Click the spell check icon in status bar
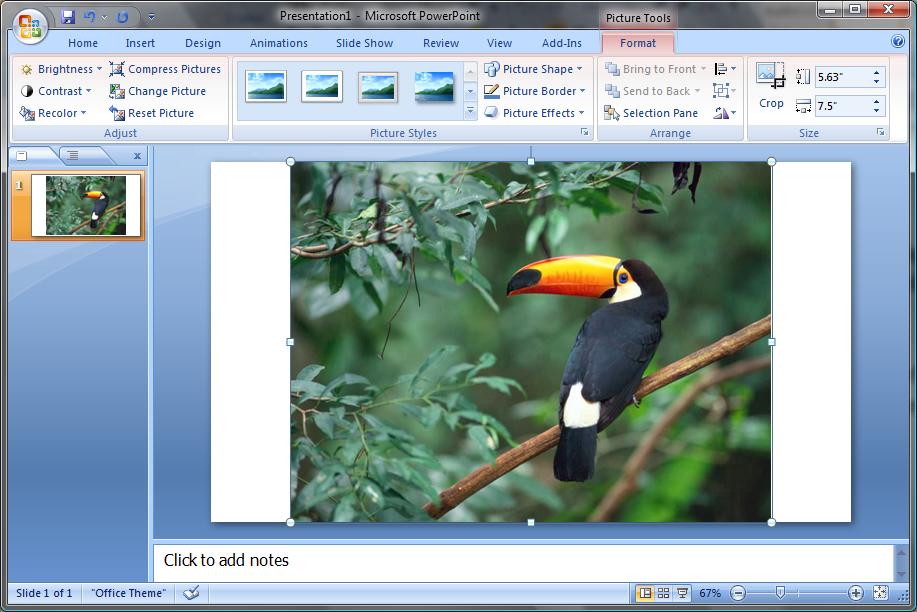 (191, 593)
